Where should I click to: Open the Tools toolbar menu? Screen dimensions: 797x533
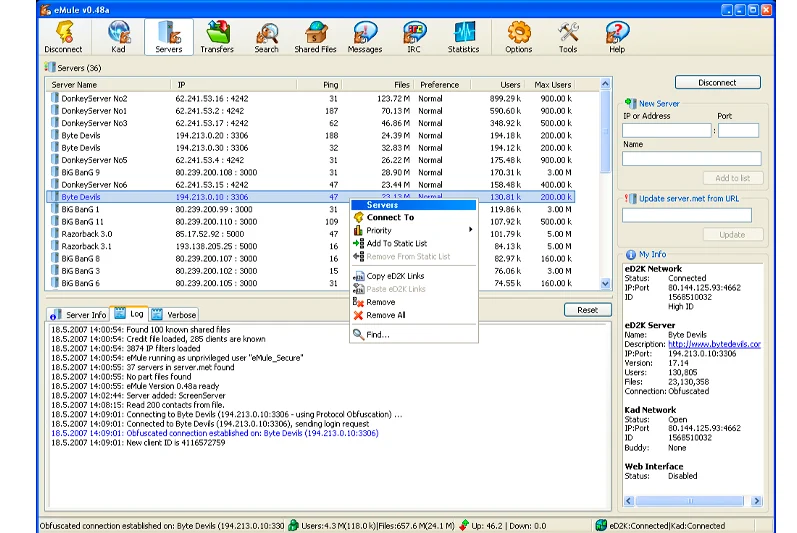click(568, 37)
